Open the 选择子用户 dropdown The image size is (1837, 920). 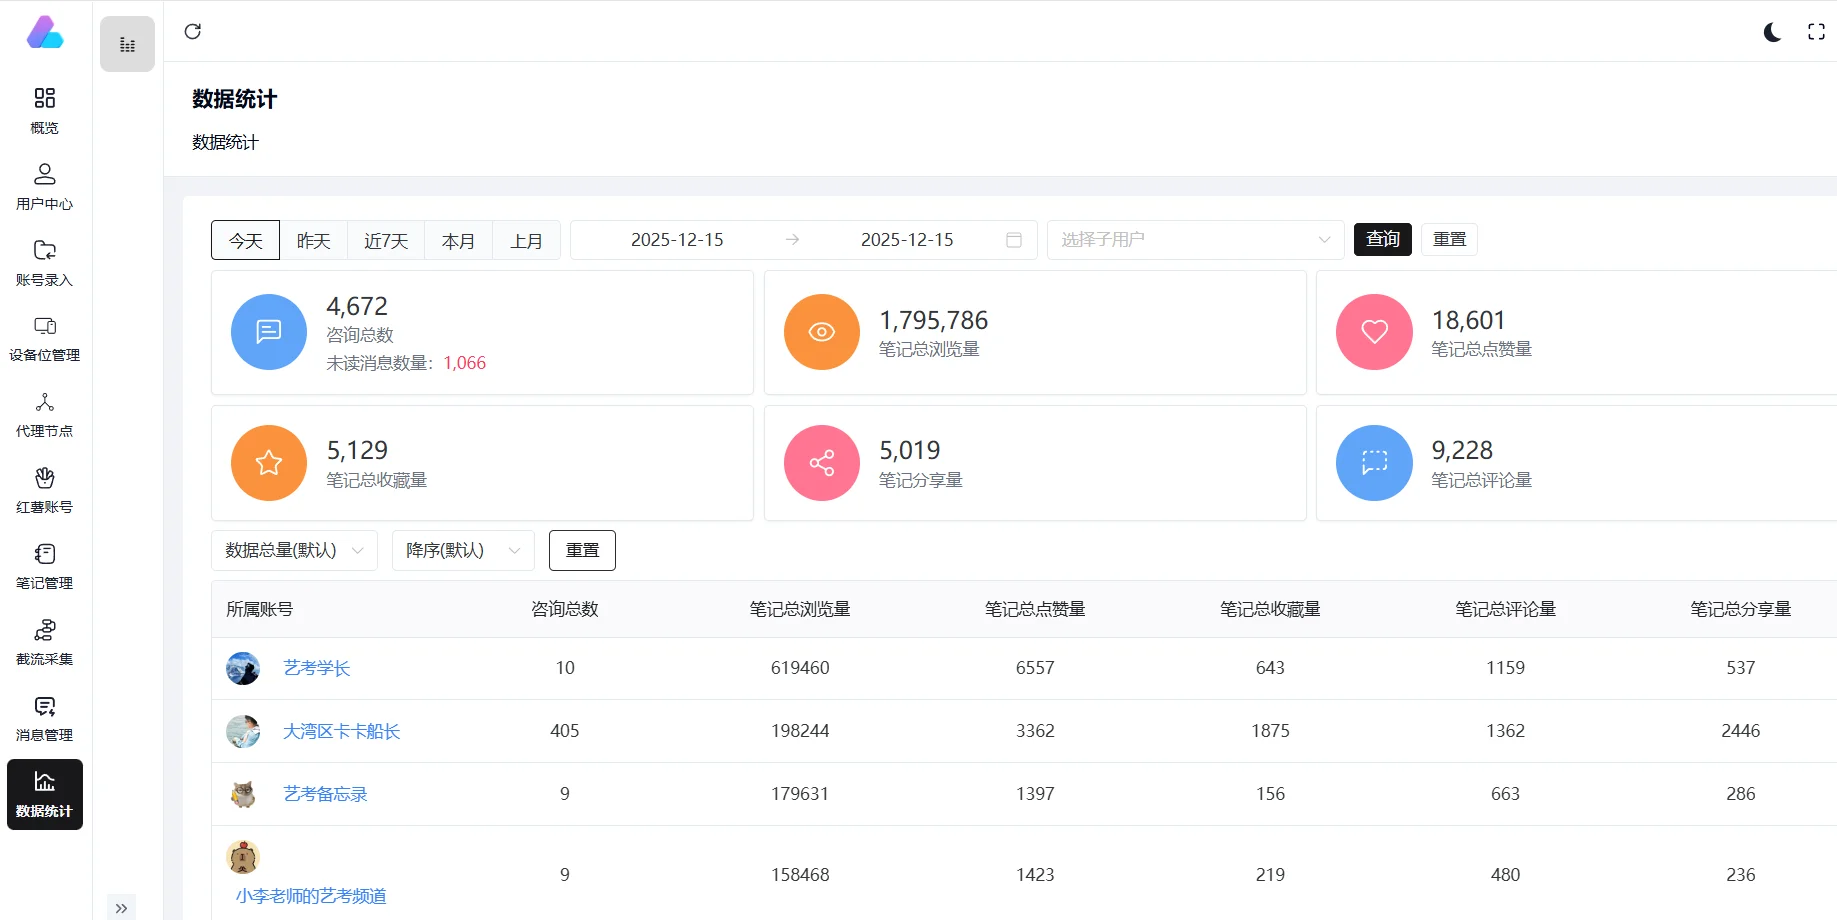(x=1195, y=239)
